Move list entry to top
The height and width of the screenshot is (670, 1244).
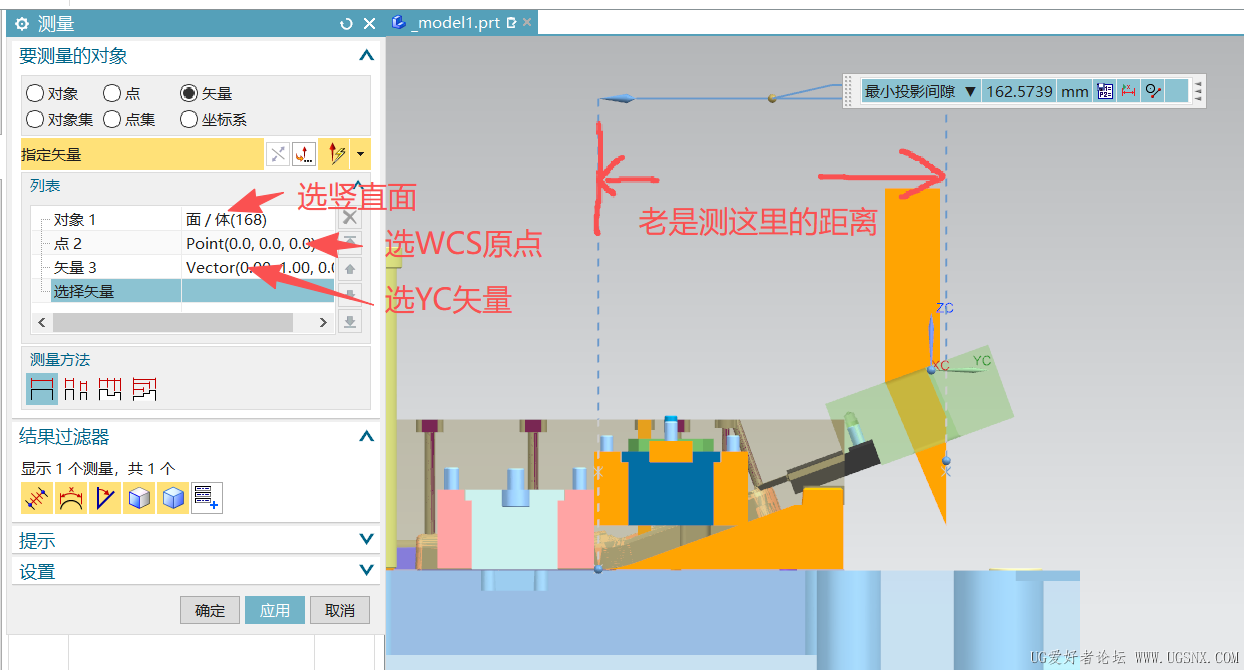(349, 243)
